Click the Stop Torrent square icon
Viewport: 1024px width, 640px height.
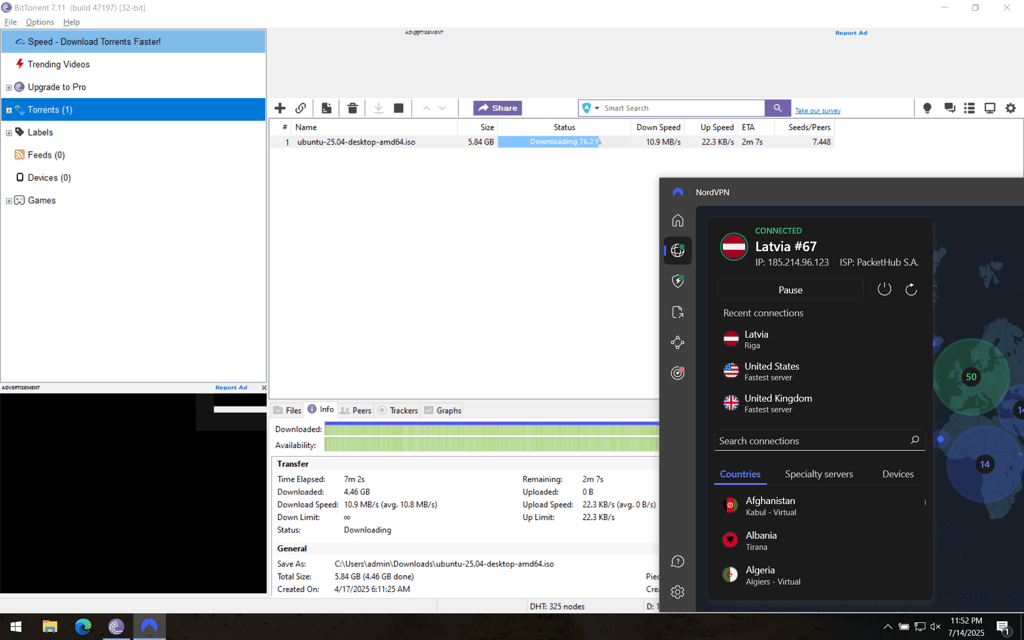coord(398,108)
